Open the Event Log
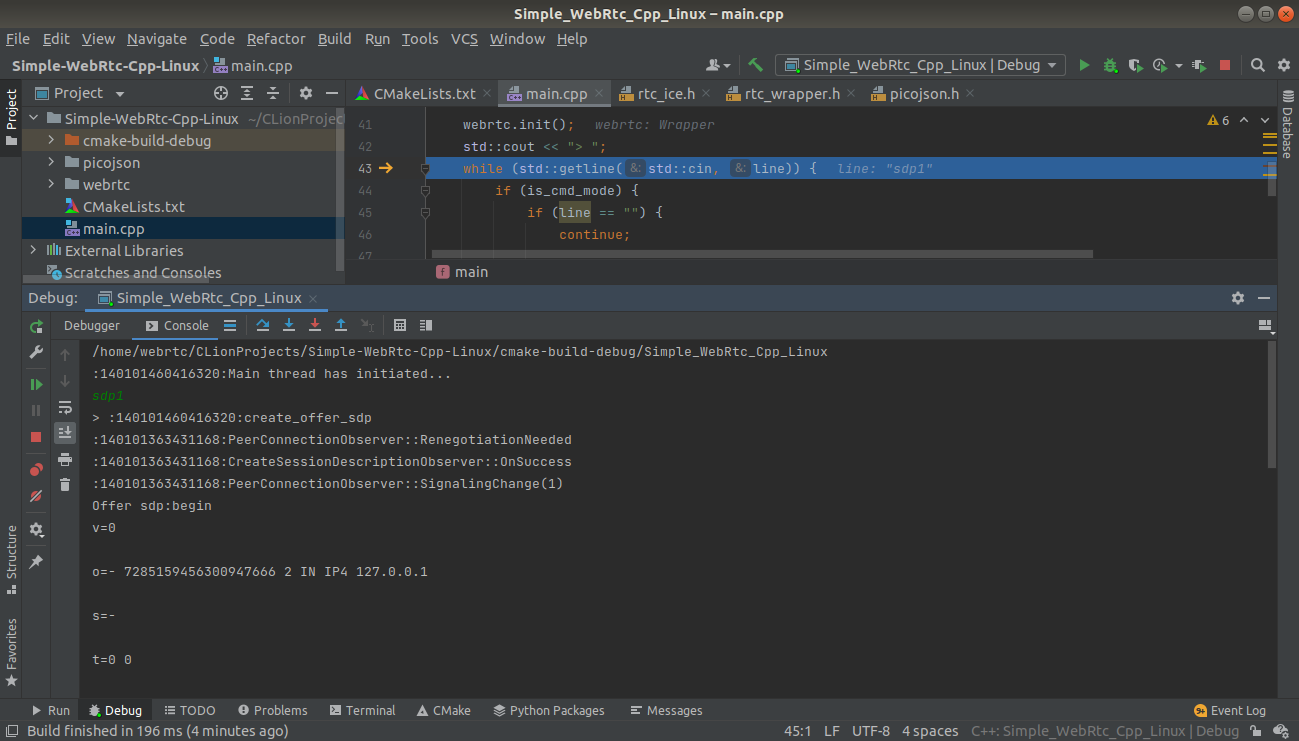Viewport: 1299px width, 741px height. (1230, 710)
